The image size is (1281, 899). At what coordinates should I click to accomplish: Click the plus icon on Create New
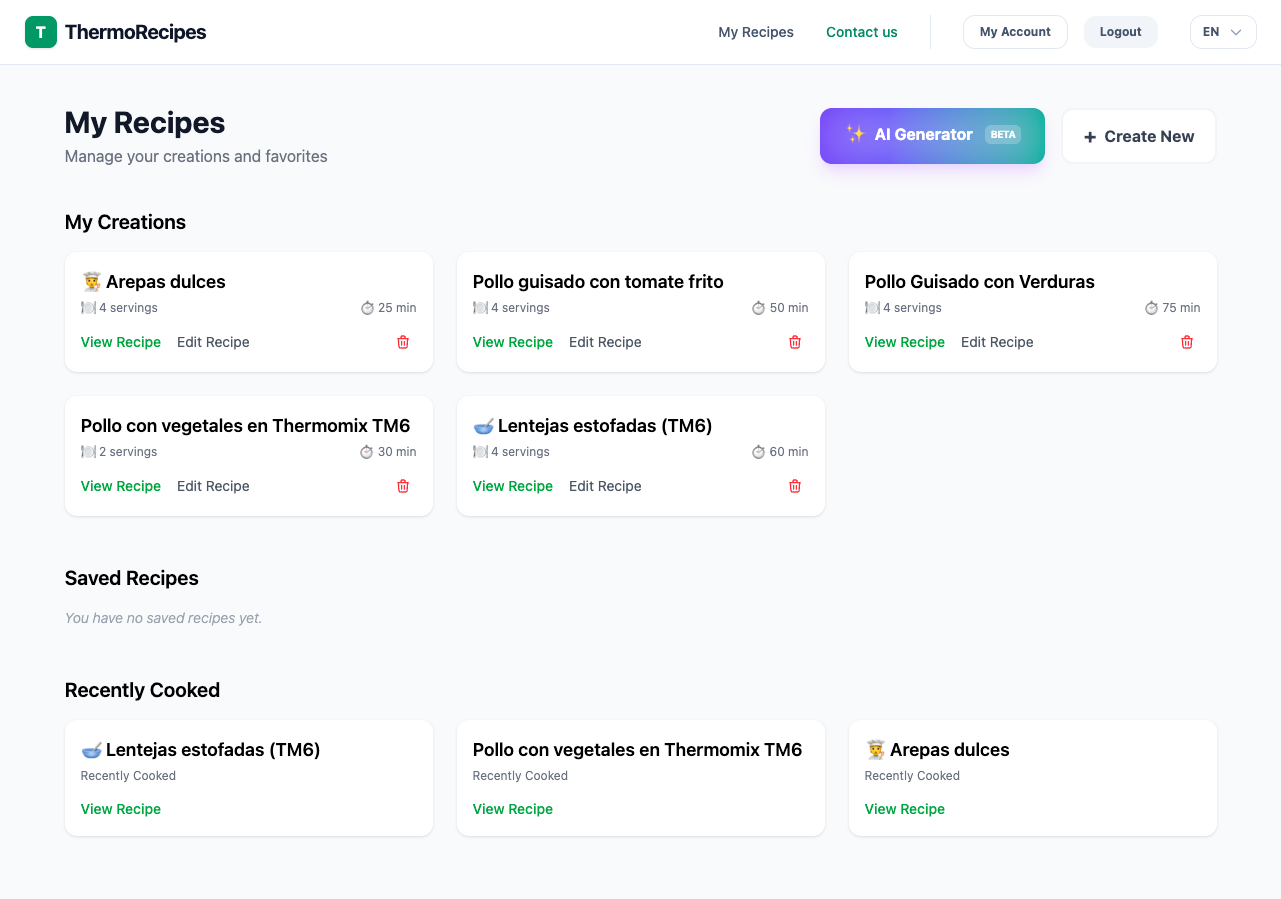click(x=1090, y=137)
